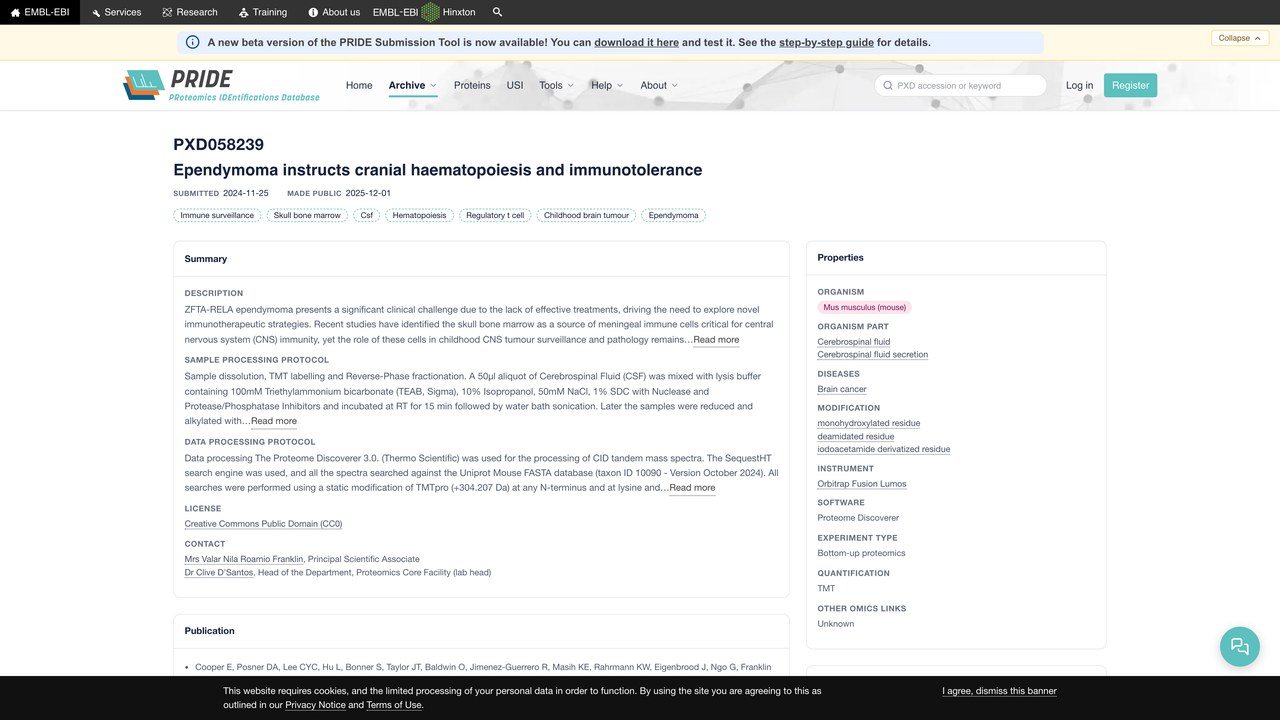1280x720 pixels.
Task: Open the download it here link
Action: (637, 42)
